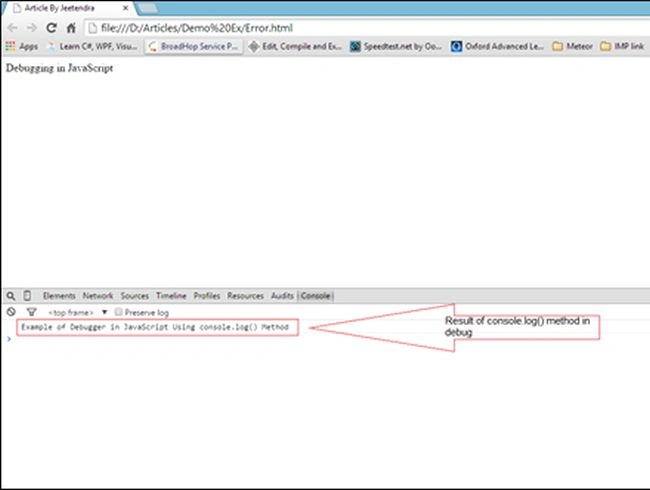Click the browser Back arrow
Screen dimensions: 650x490
(x=12, y=28)
